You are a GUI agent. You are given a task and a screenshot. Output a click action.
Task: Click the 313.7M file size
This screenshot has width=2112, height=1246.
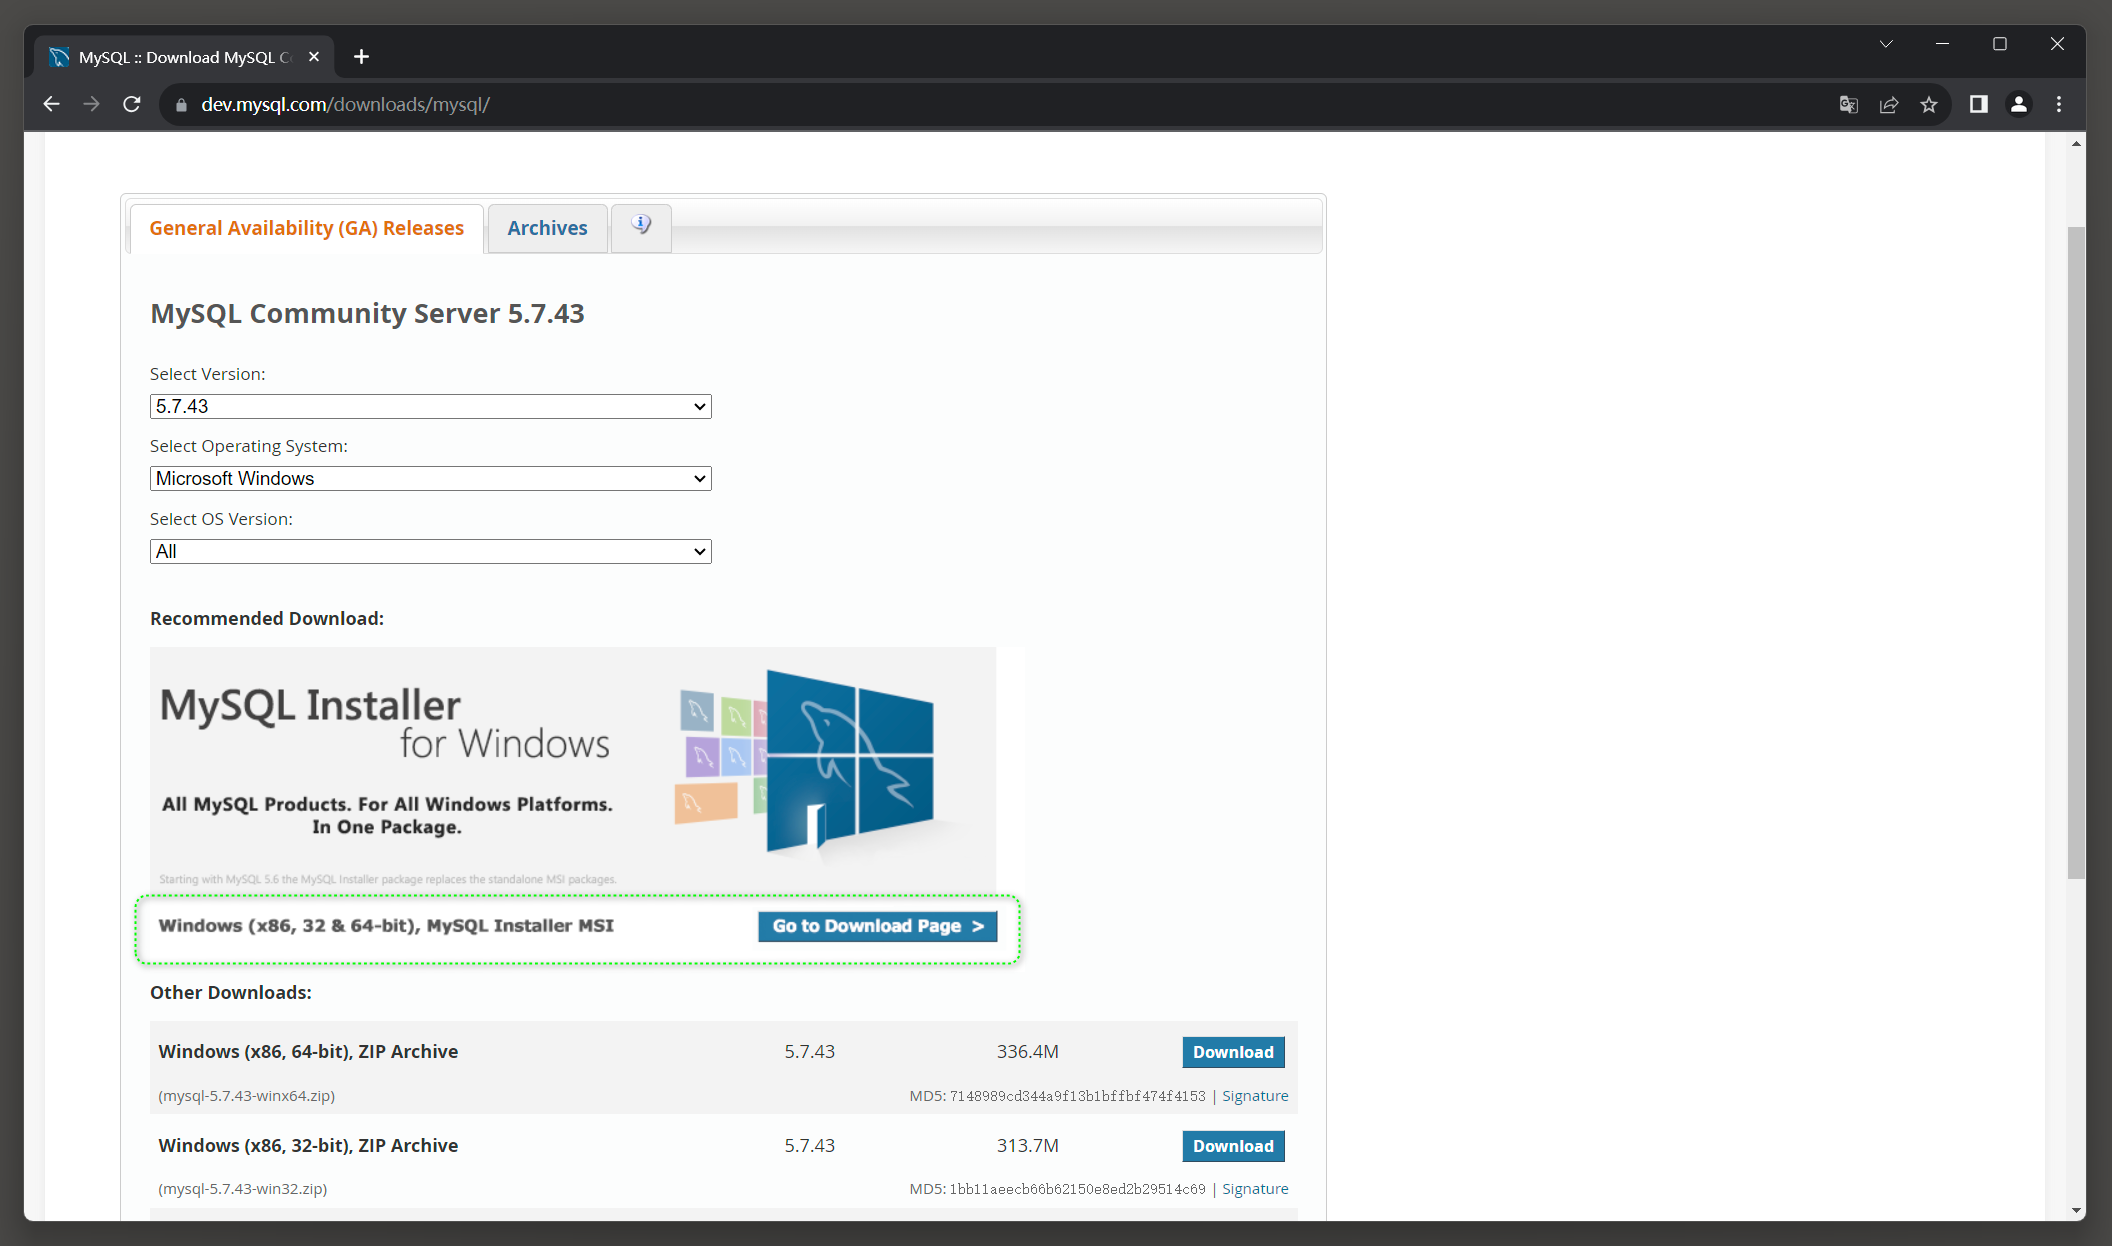[1027, 1146]
